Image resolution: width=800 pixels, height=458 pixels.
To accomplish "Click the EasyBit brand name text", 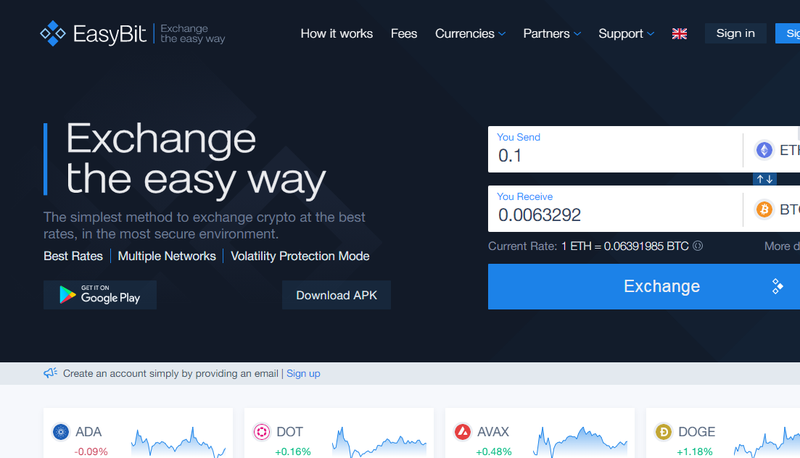I will point(109,34).
